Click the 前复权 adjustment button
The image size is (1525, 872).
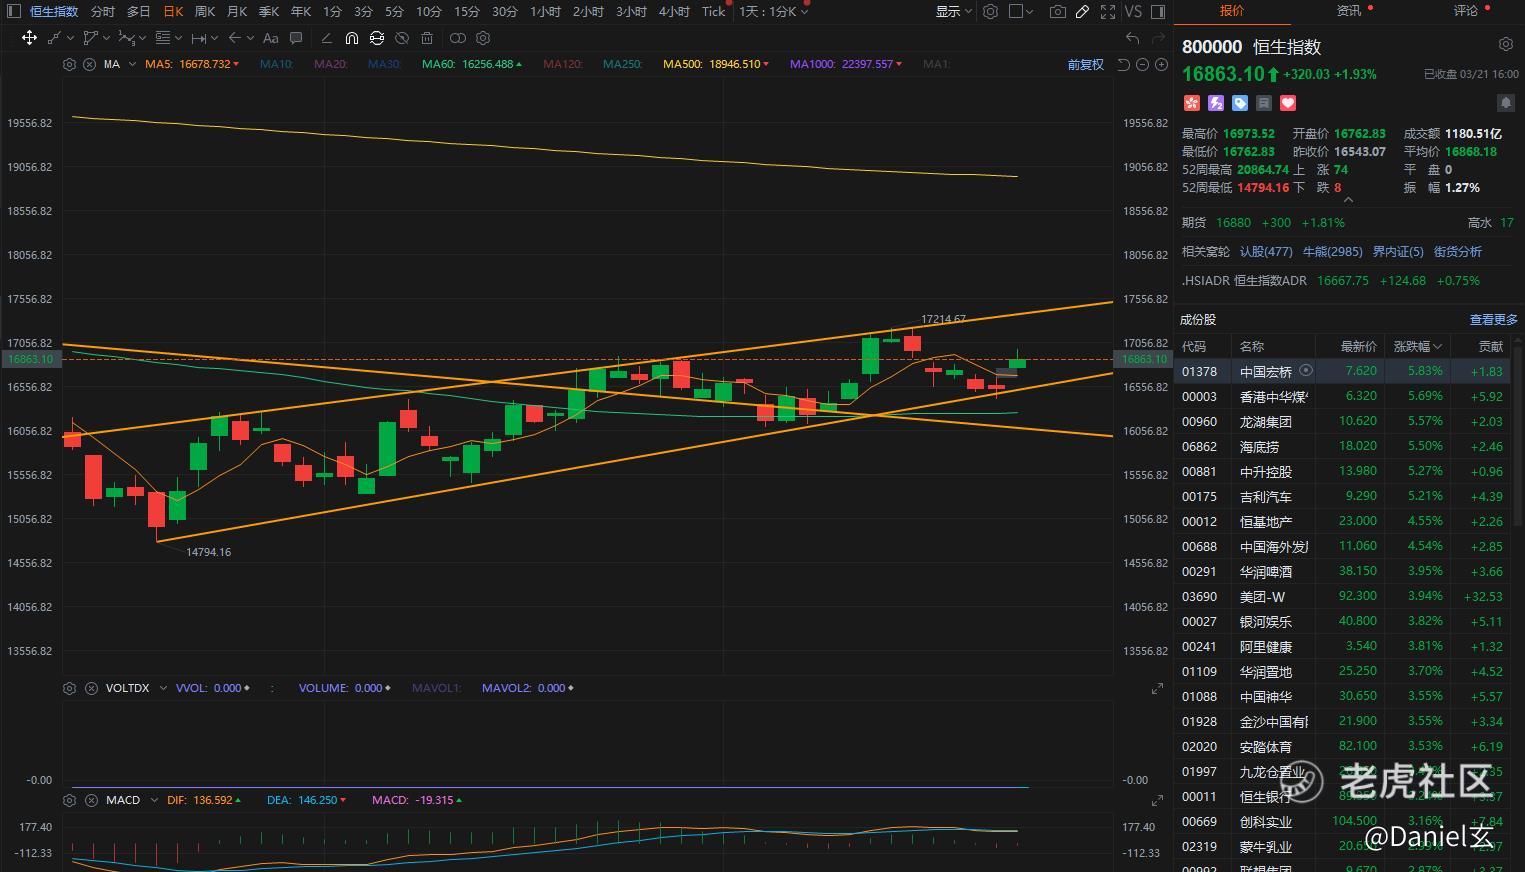point(1085,64)
